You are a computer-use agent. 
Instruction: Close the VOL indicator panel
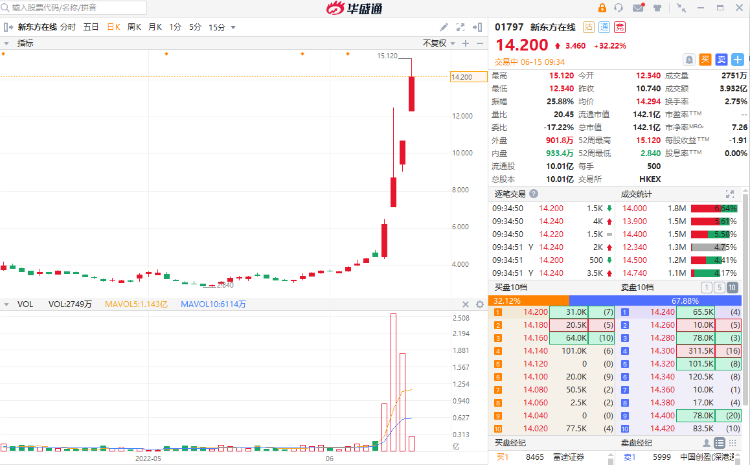465,304
